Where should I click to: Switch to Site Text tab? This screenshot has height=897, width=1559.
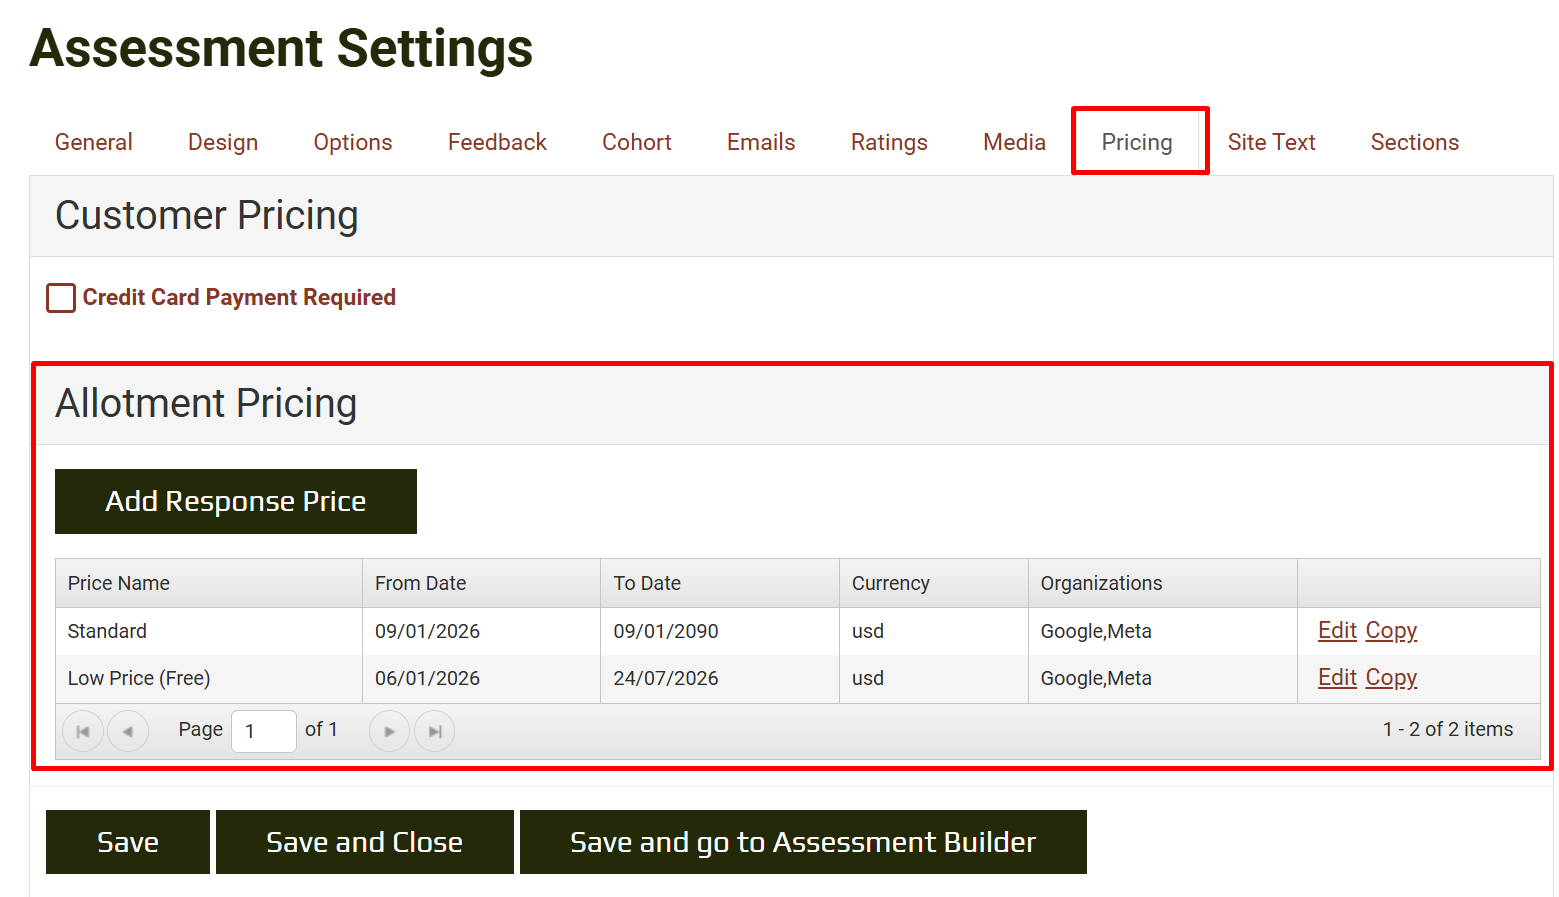pyautogui.click(x=1271, y=142)
